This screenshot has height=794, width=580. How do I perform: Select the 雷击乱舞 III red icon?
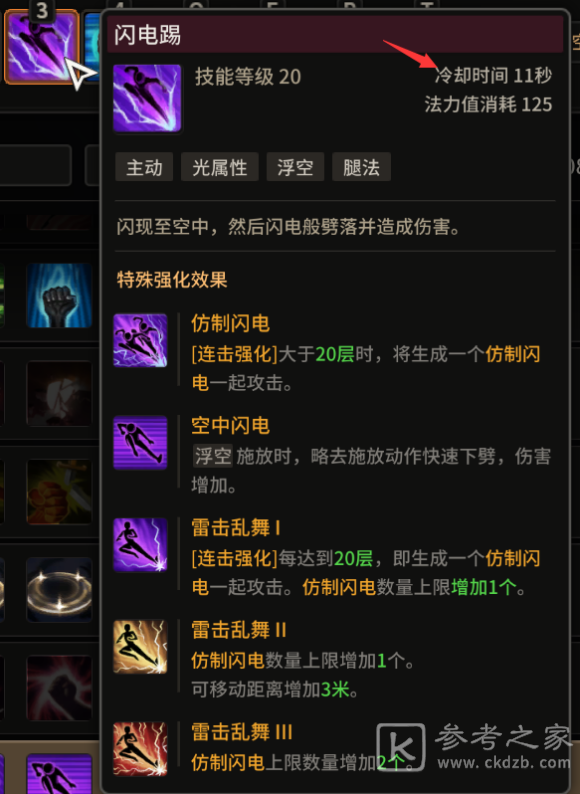[140, 749]
